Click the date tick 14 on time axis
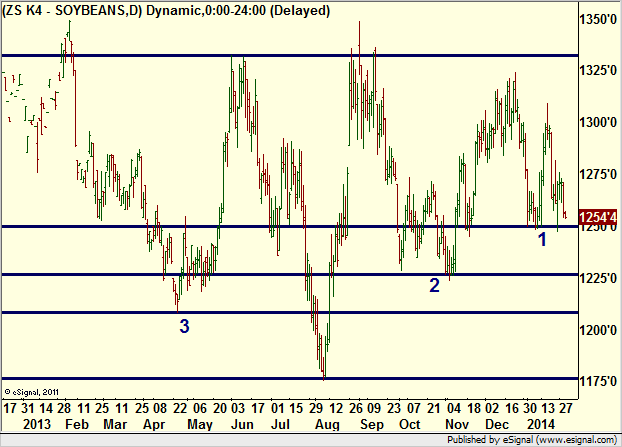This screenshot has height=447, width=622. 46,408
